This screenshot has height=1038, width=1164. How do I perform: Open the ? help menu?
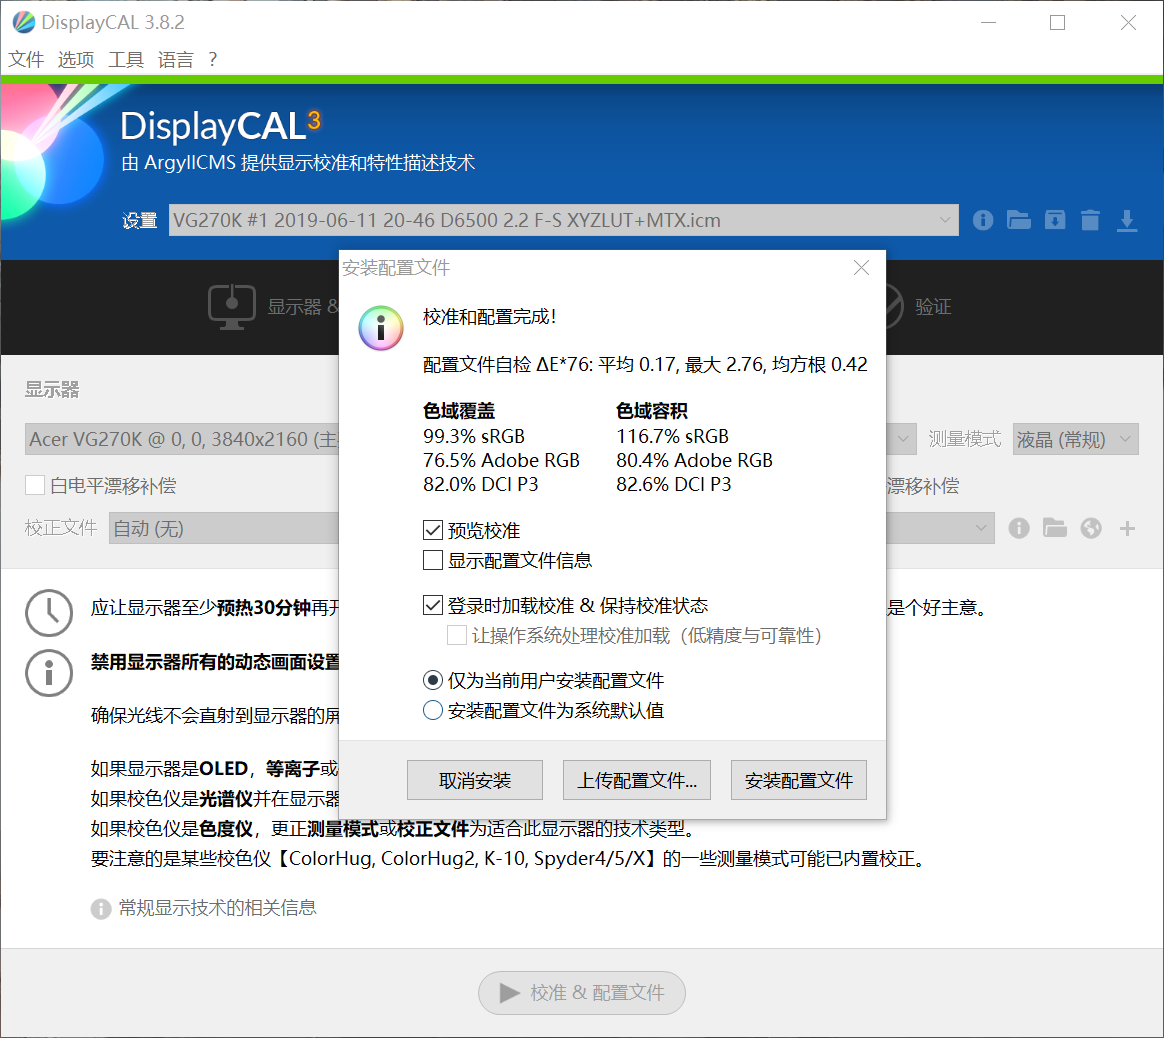(x=212, y=59)
